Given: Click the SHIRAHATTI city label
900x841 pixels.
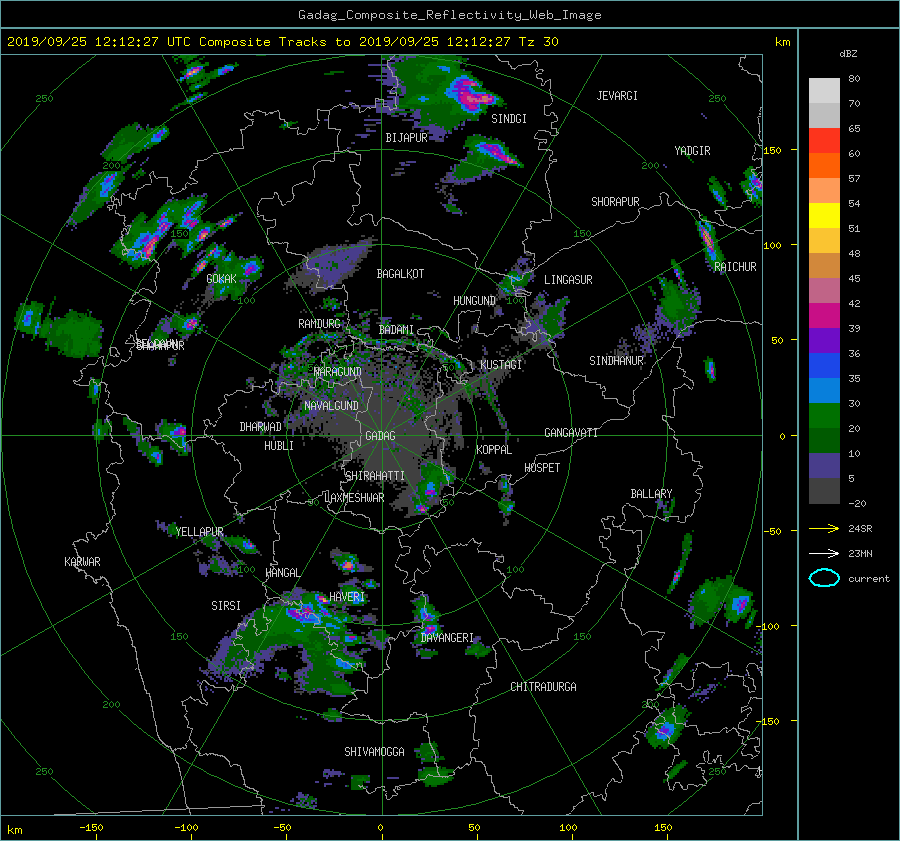Looking at the screenshot, I should (x=375, y=476).
